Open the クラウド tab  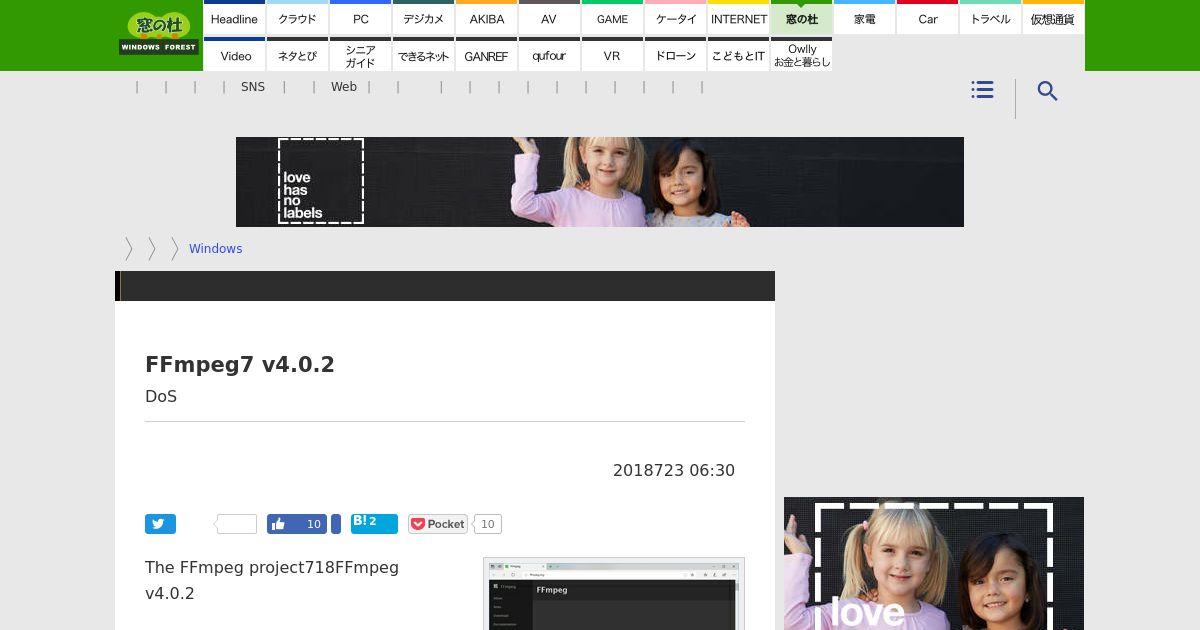(x=297, y=18)
